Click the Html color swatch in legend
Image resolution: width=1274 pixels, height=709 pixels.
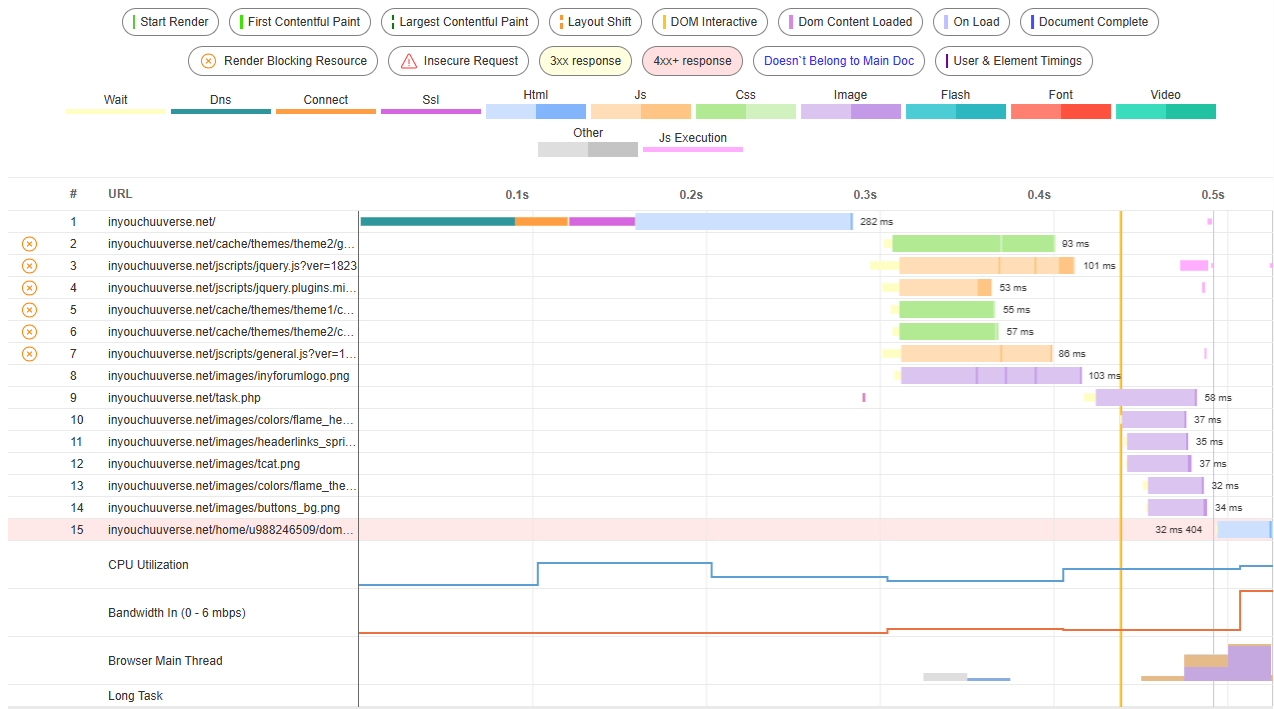536,111
